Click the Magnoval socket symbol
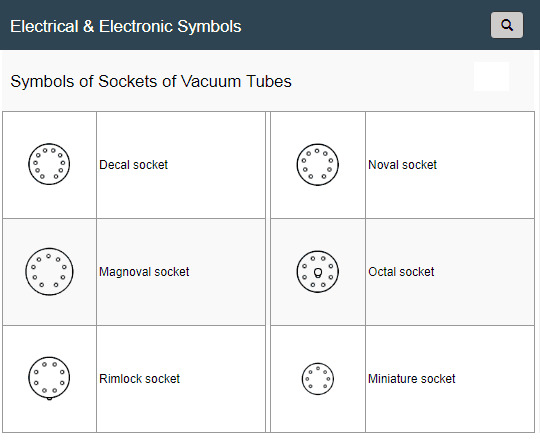This screenshot has height=442, width=540. pos(49,271)
